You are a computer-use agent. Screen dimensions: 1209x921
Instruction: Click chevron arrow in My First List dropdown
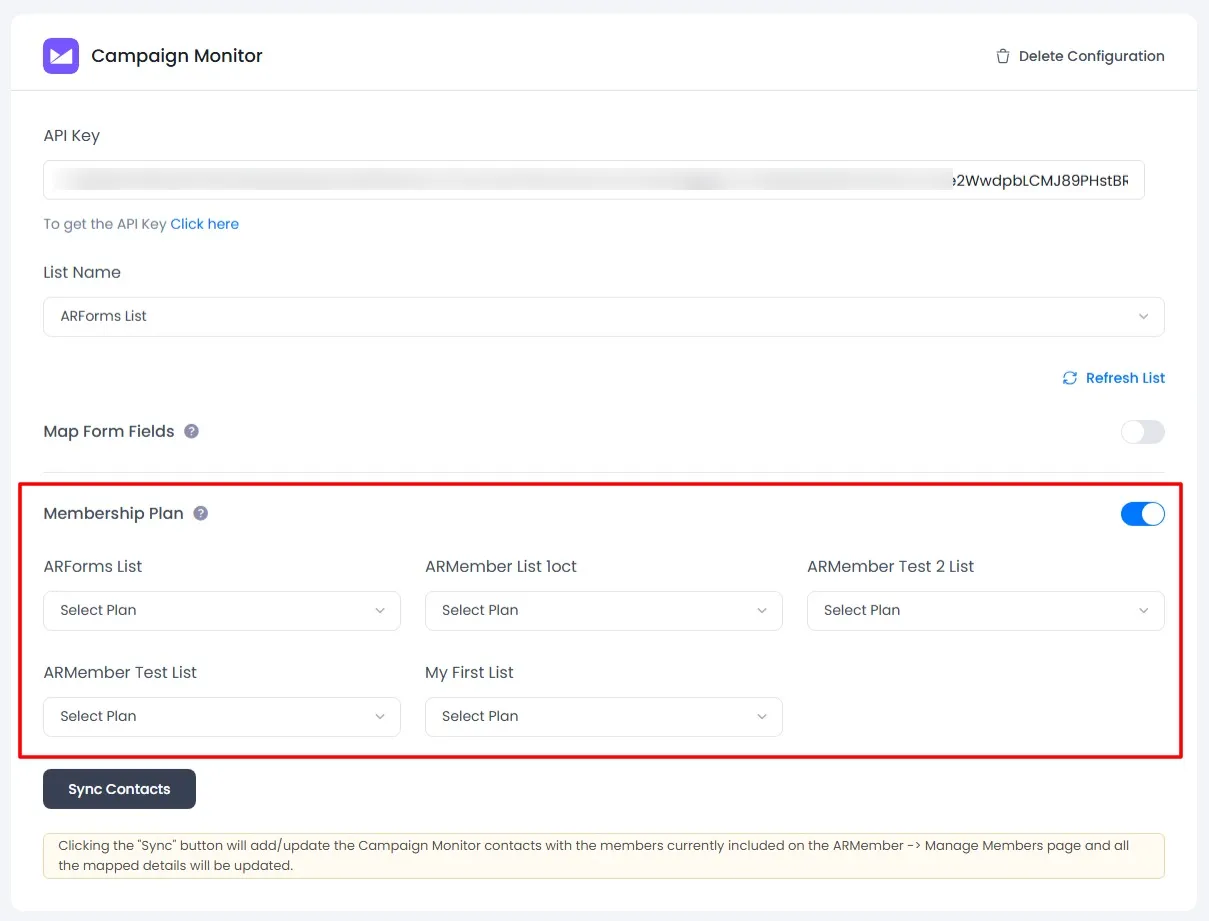[x=762, y=717]
